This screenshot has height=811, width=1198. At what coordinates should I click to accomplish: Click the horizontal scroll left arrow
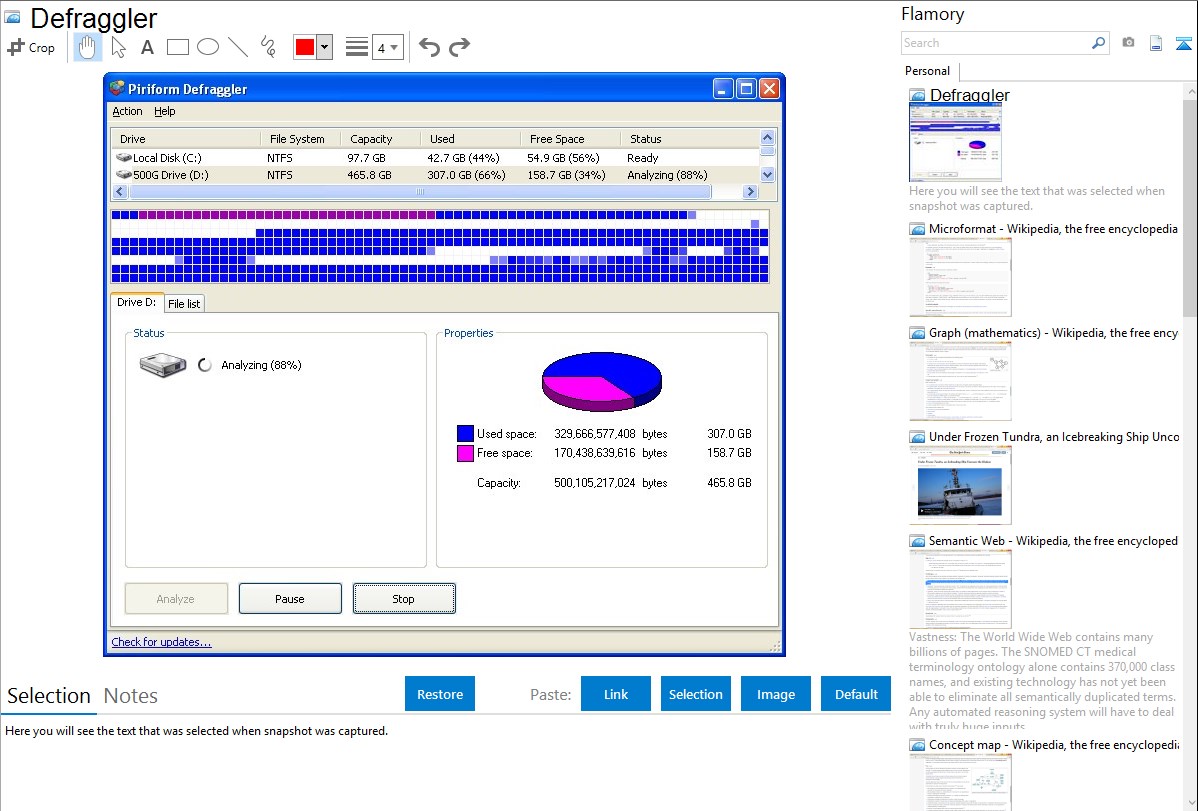tap(119, 192)
